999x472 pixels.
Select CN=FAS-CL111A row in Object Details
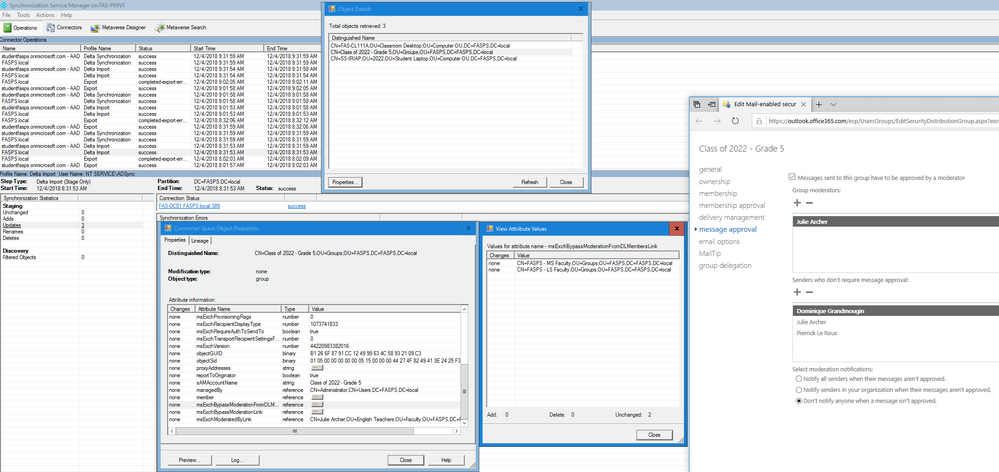click(450, 46)
